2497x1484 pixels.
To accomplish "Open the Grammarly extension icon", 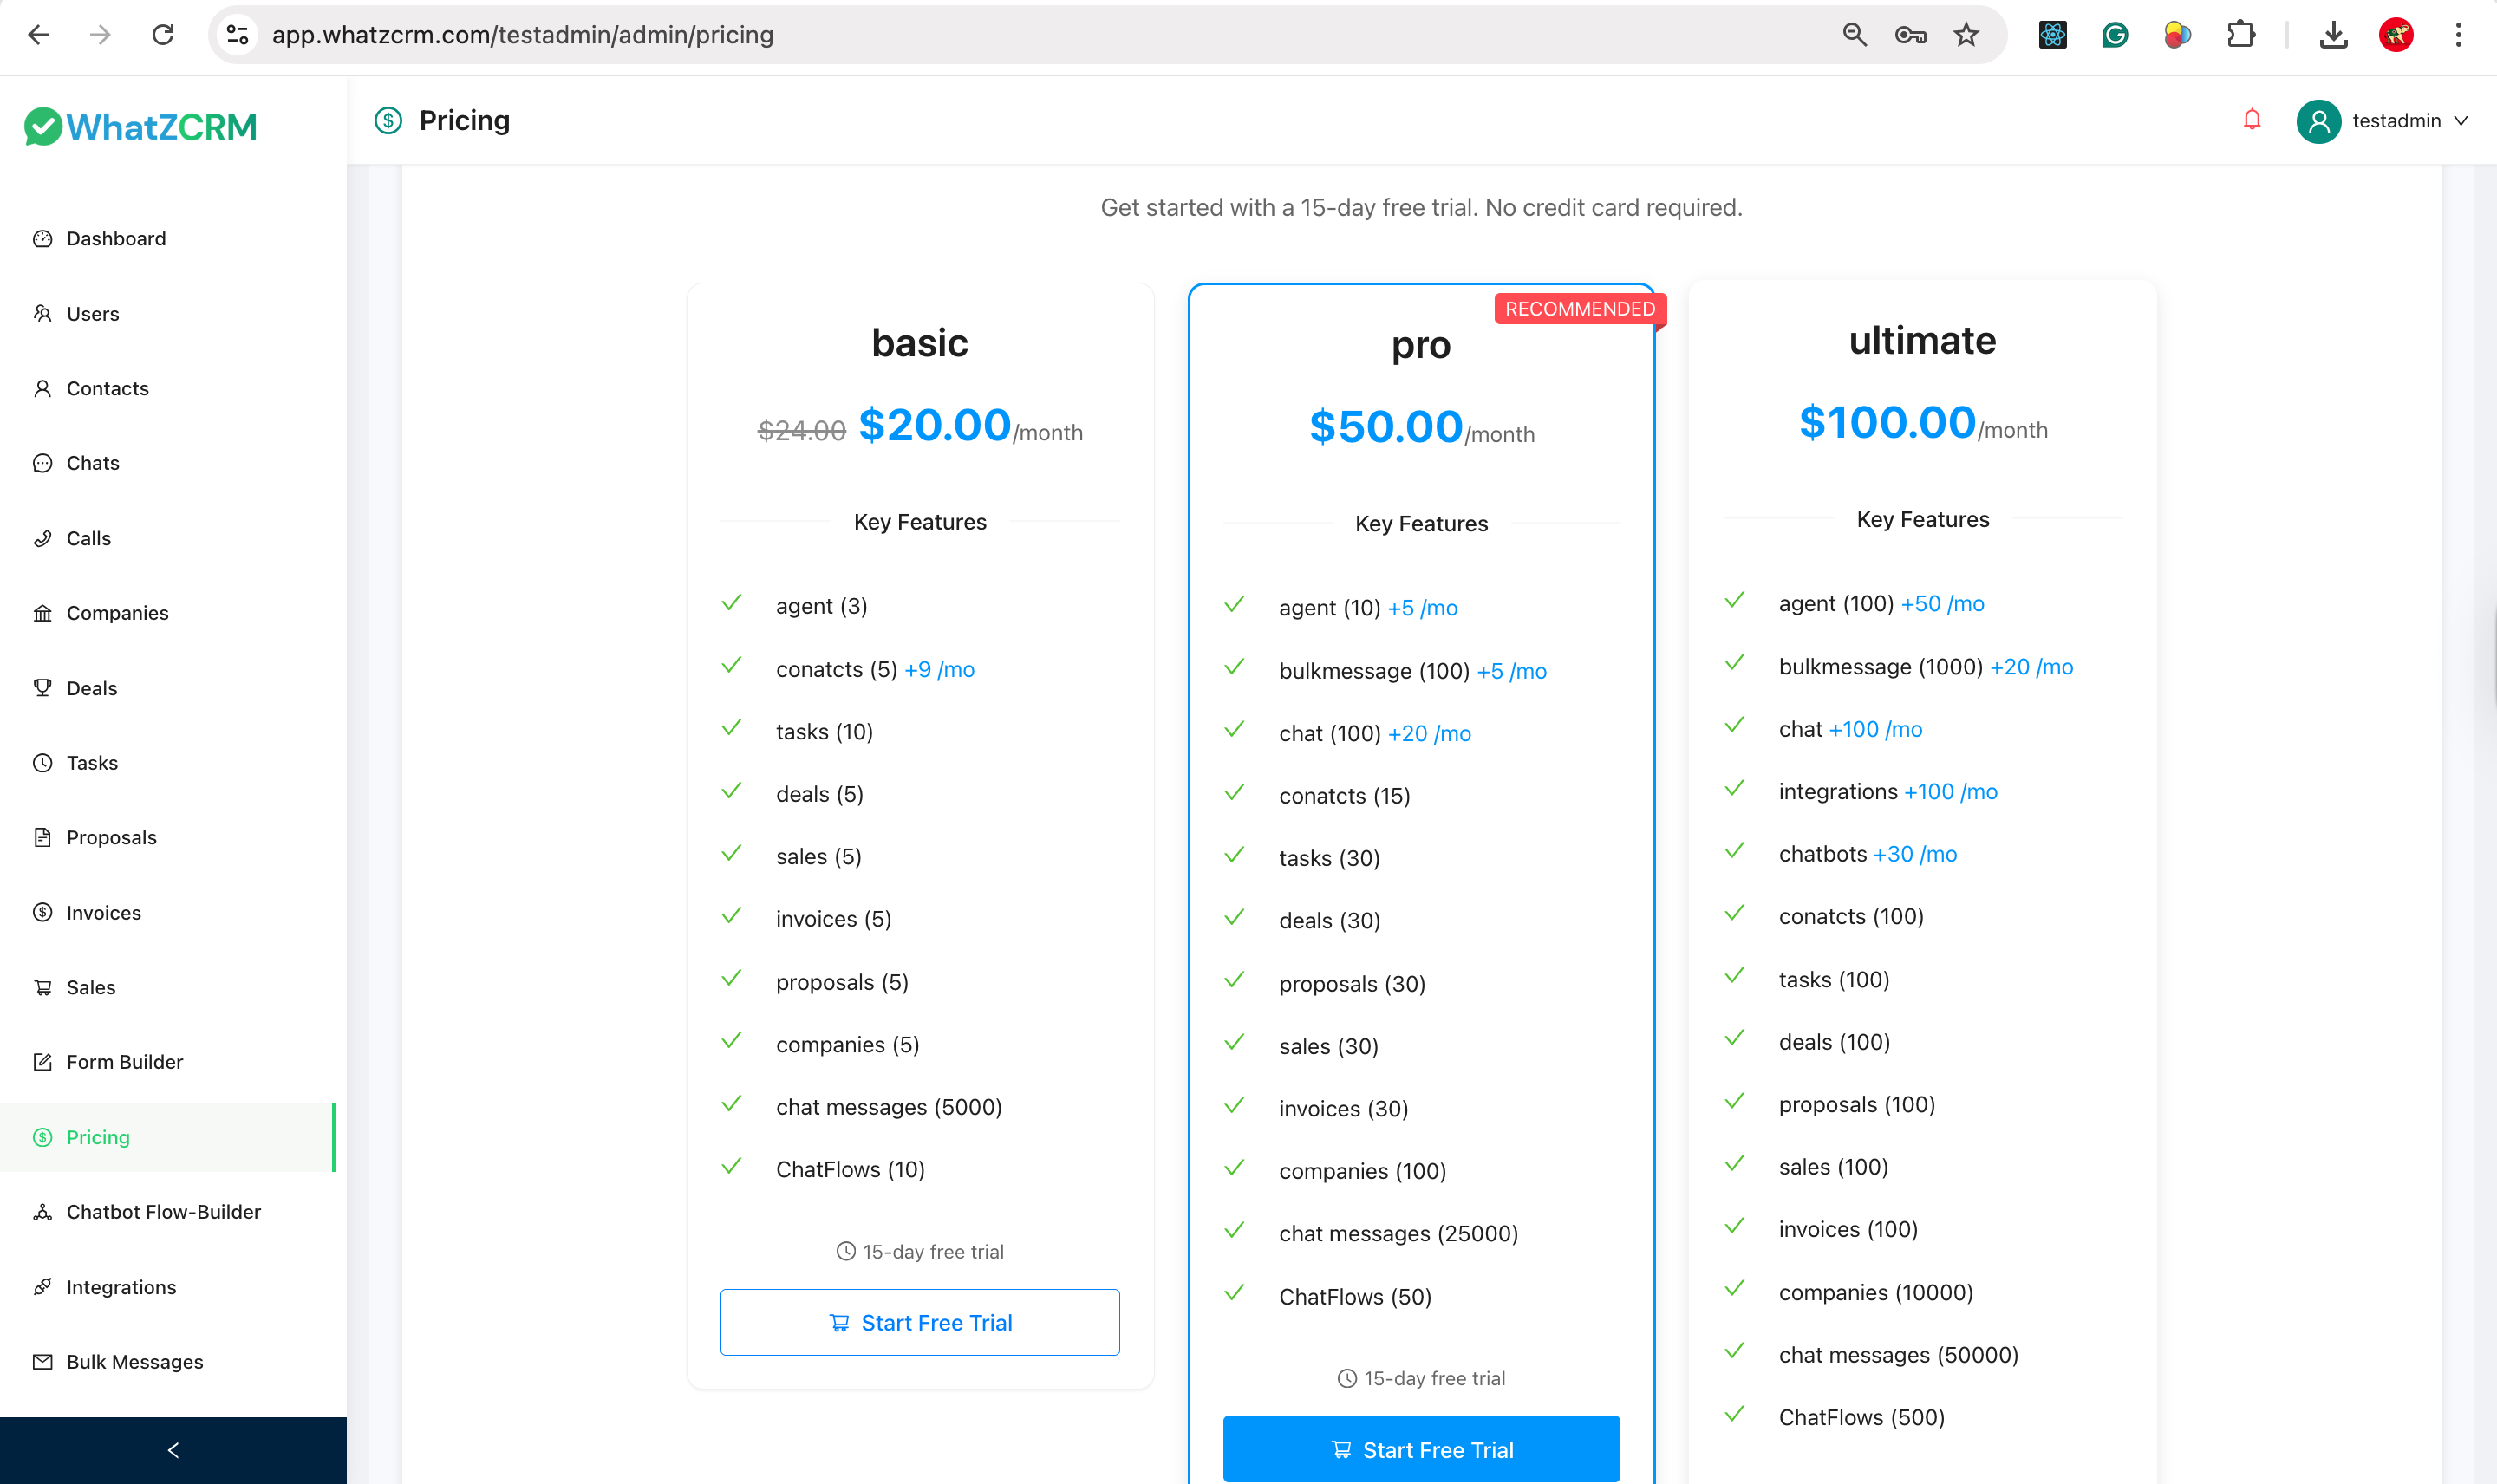I will click(x=2115, y=34).
